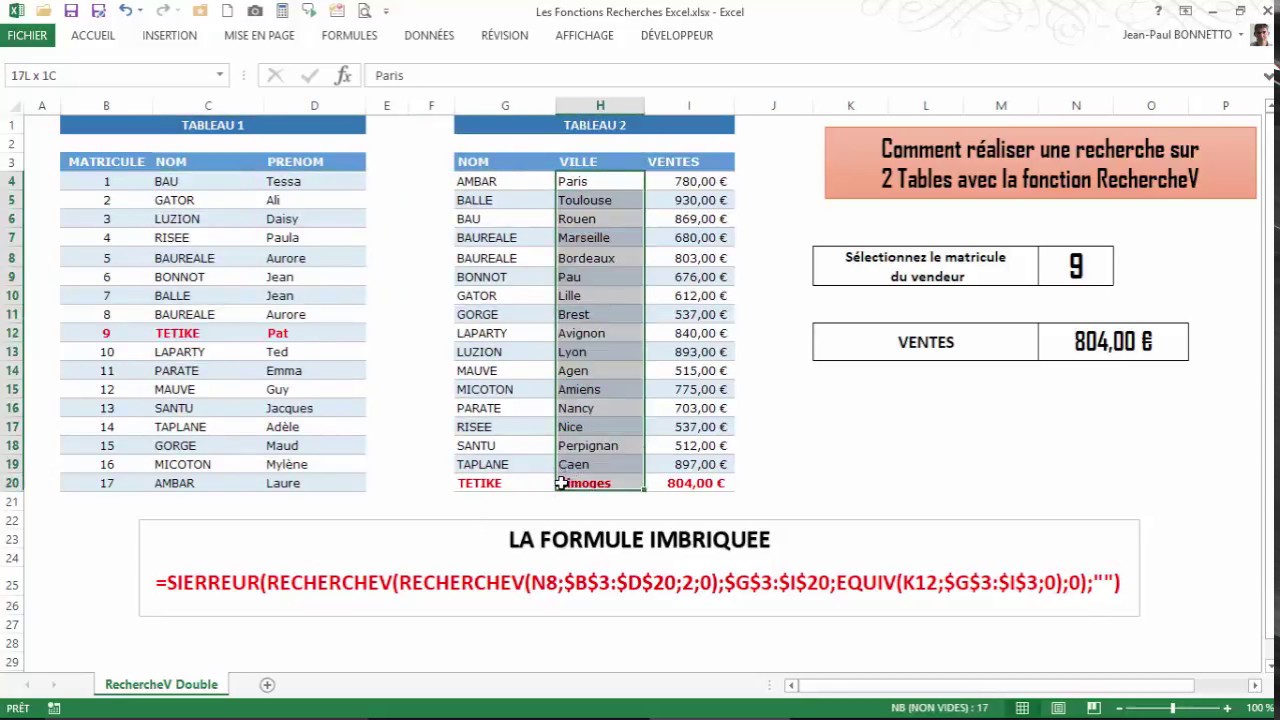Screen dimensions: 1280x720
Task: Click the Name Box showing 17L x 1C
Action: point(107,75)
